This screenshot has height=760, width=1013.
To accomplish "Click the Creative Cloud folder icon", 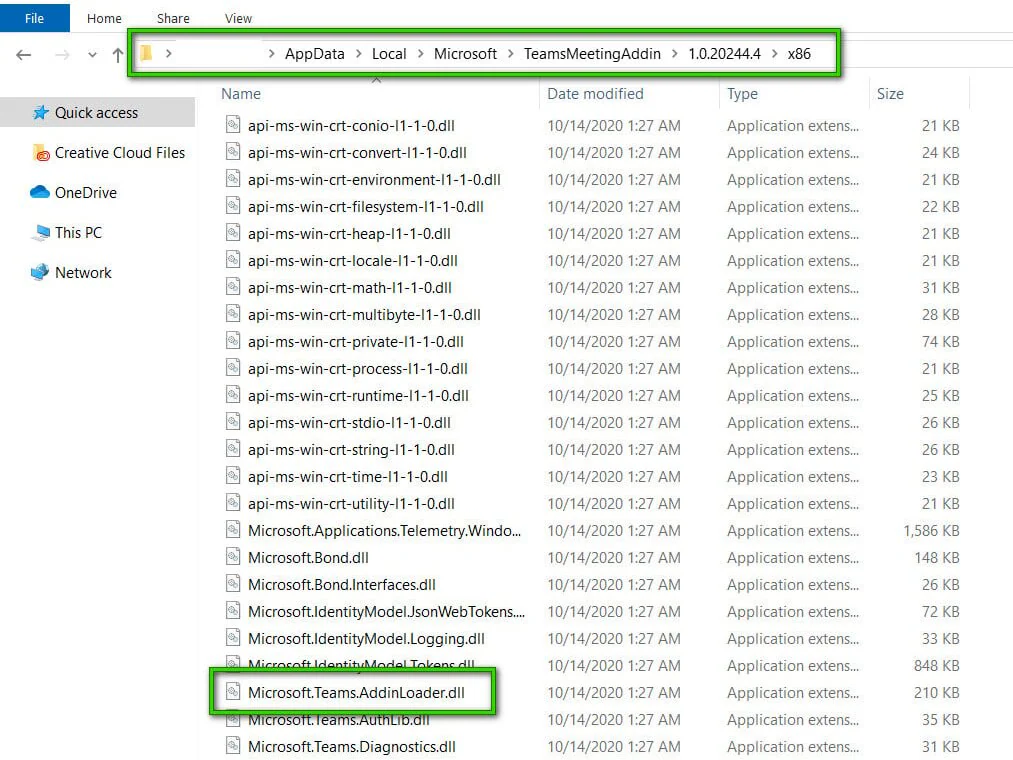I will pyautogui.click(x=41, y=153).
